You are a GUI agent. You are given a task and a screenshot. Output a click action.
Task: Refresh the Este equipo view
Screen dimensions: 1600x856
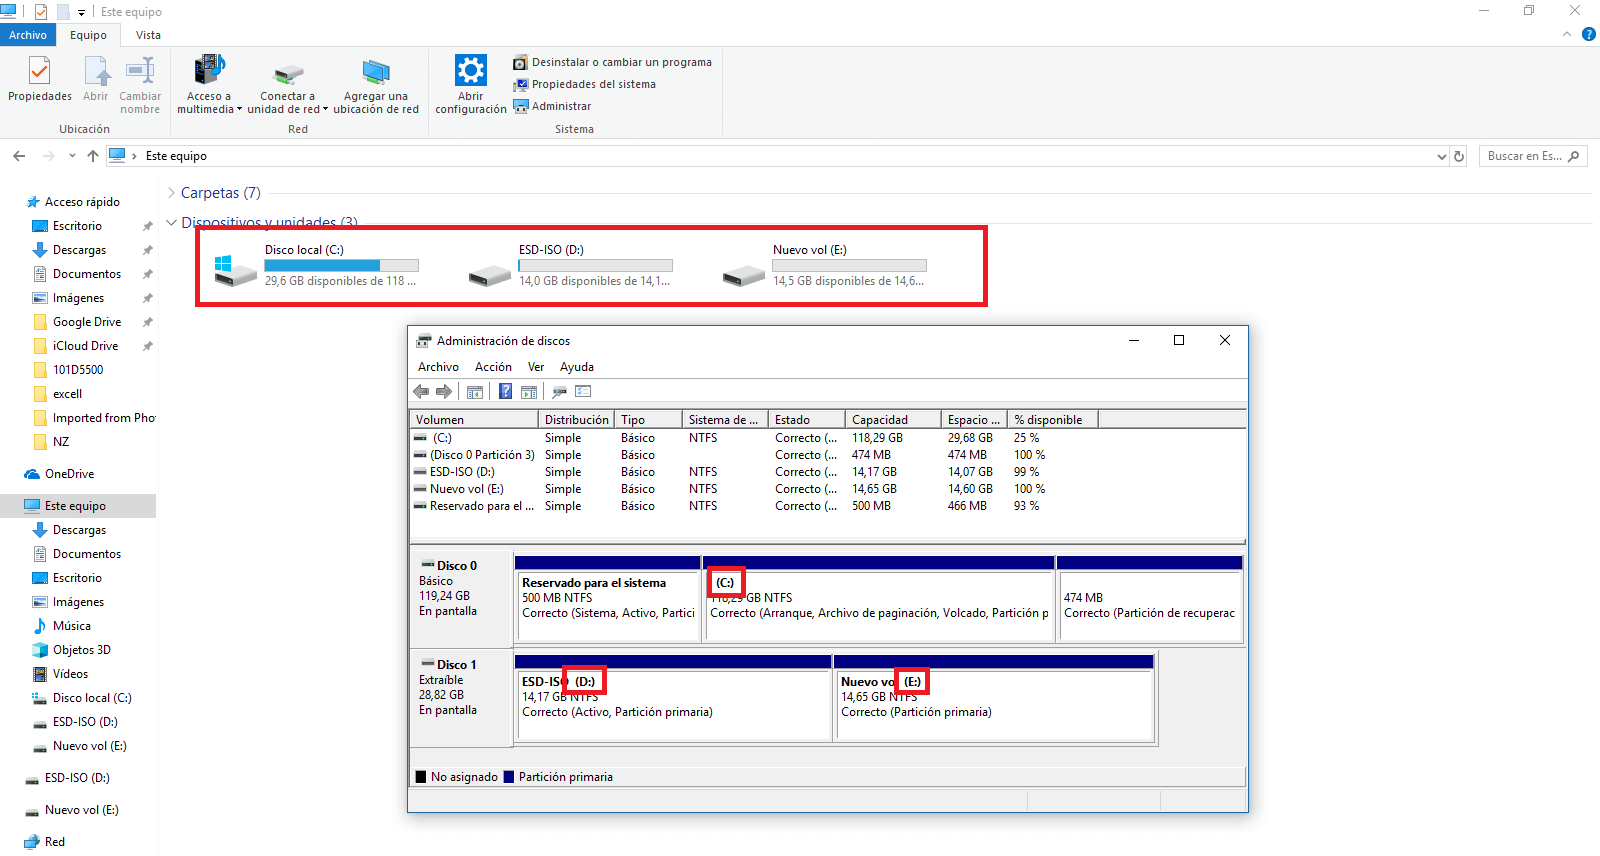1459,156
